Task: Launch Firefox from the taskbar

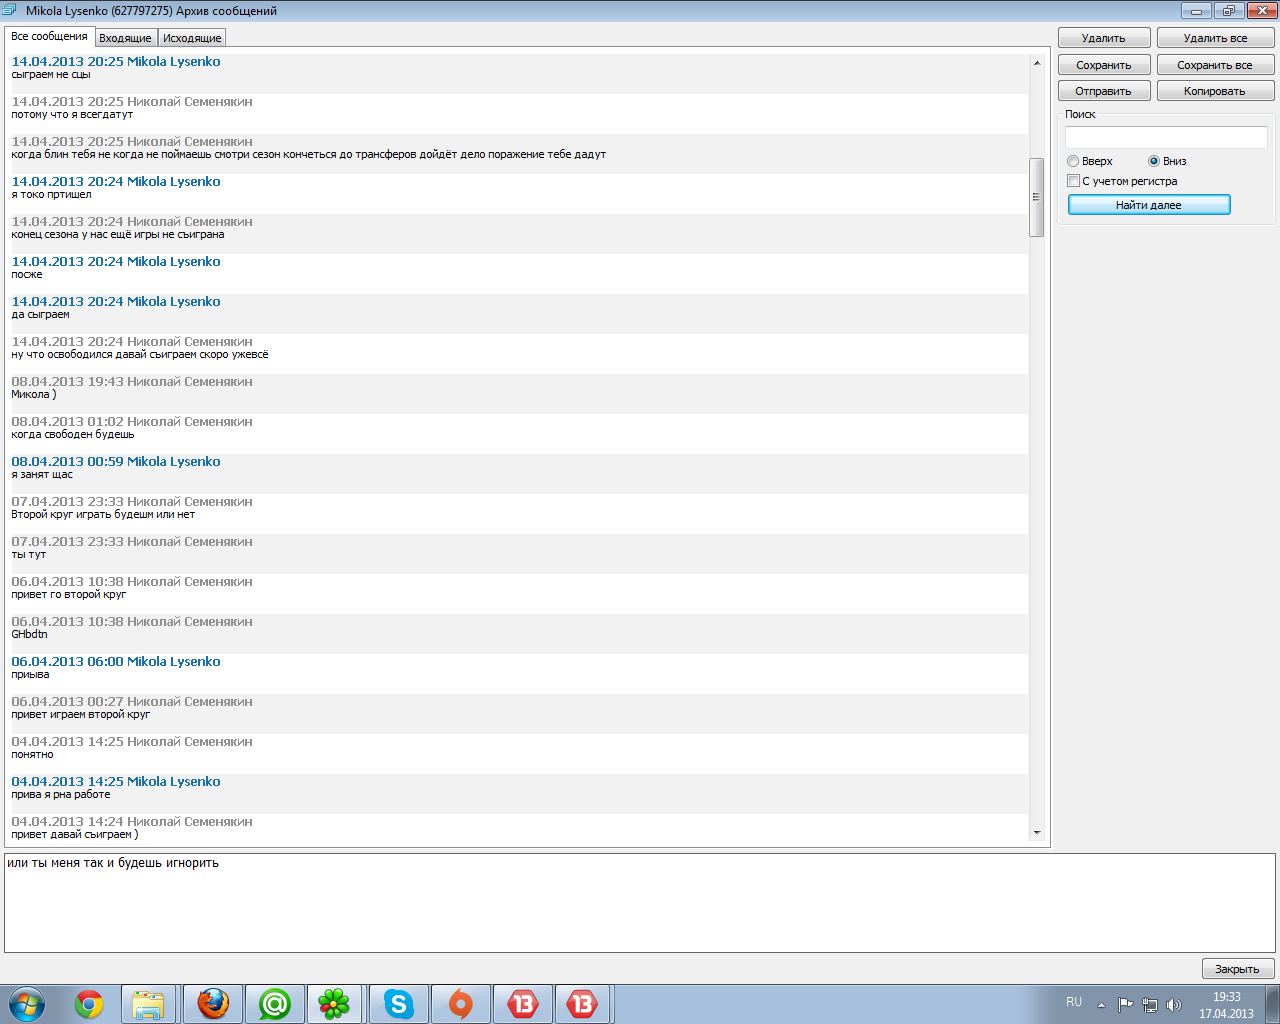Action: click(212, 1004)
